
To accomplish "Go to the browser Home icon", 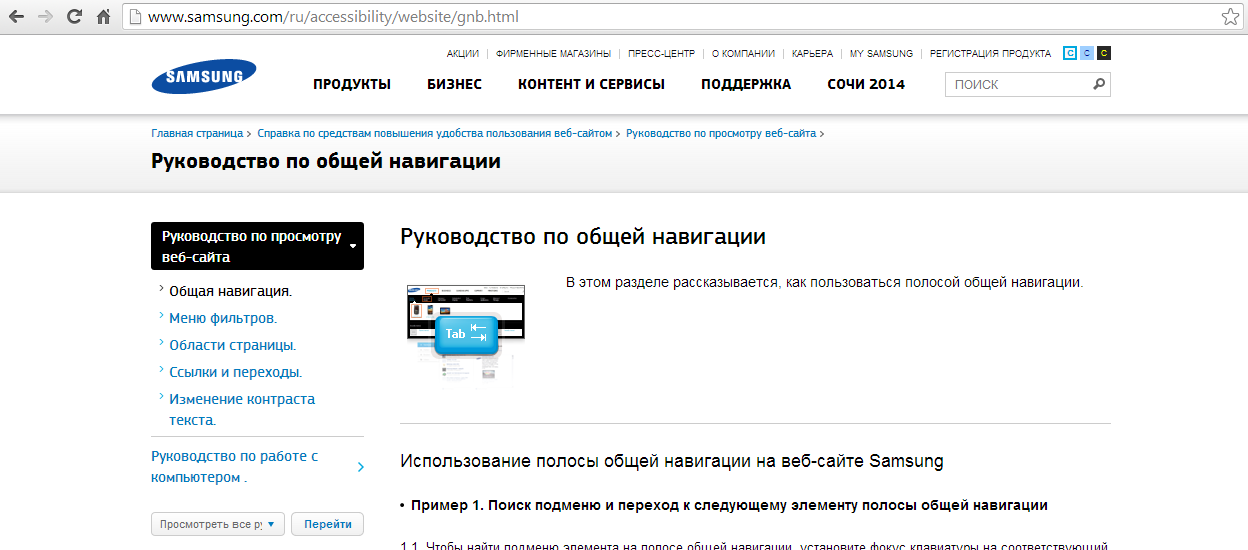I will coord(103,17).
